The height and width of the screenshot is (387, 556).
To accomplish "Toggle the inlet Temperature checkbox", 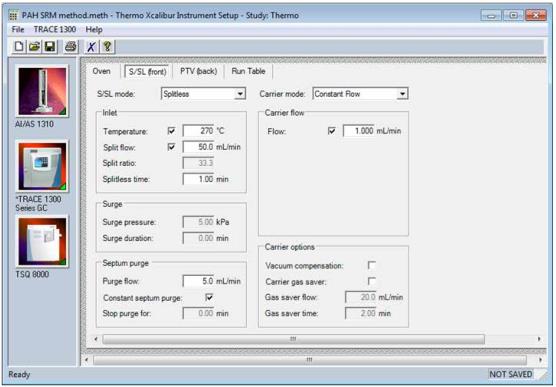I will click(171, 131).
